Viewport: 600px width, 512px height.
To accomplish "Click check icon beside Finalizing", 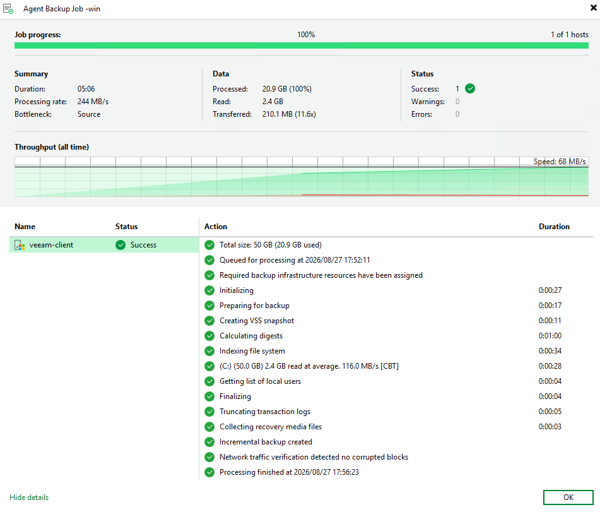I will point(209,396).
